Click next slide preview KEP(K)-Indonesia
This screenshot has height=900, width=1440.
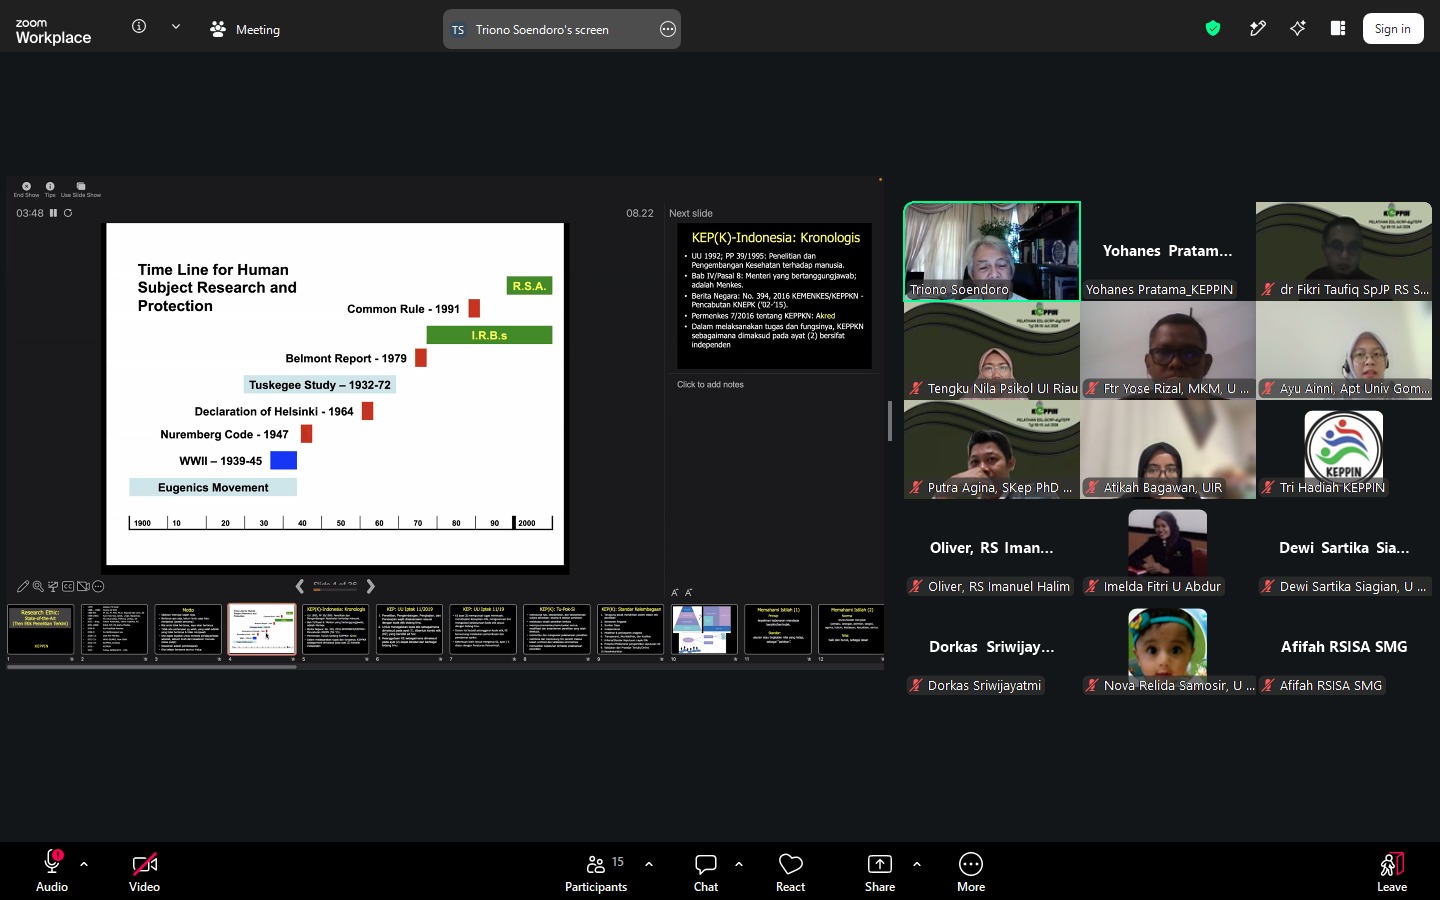(x=774, y=296)
